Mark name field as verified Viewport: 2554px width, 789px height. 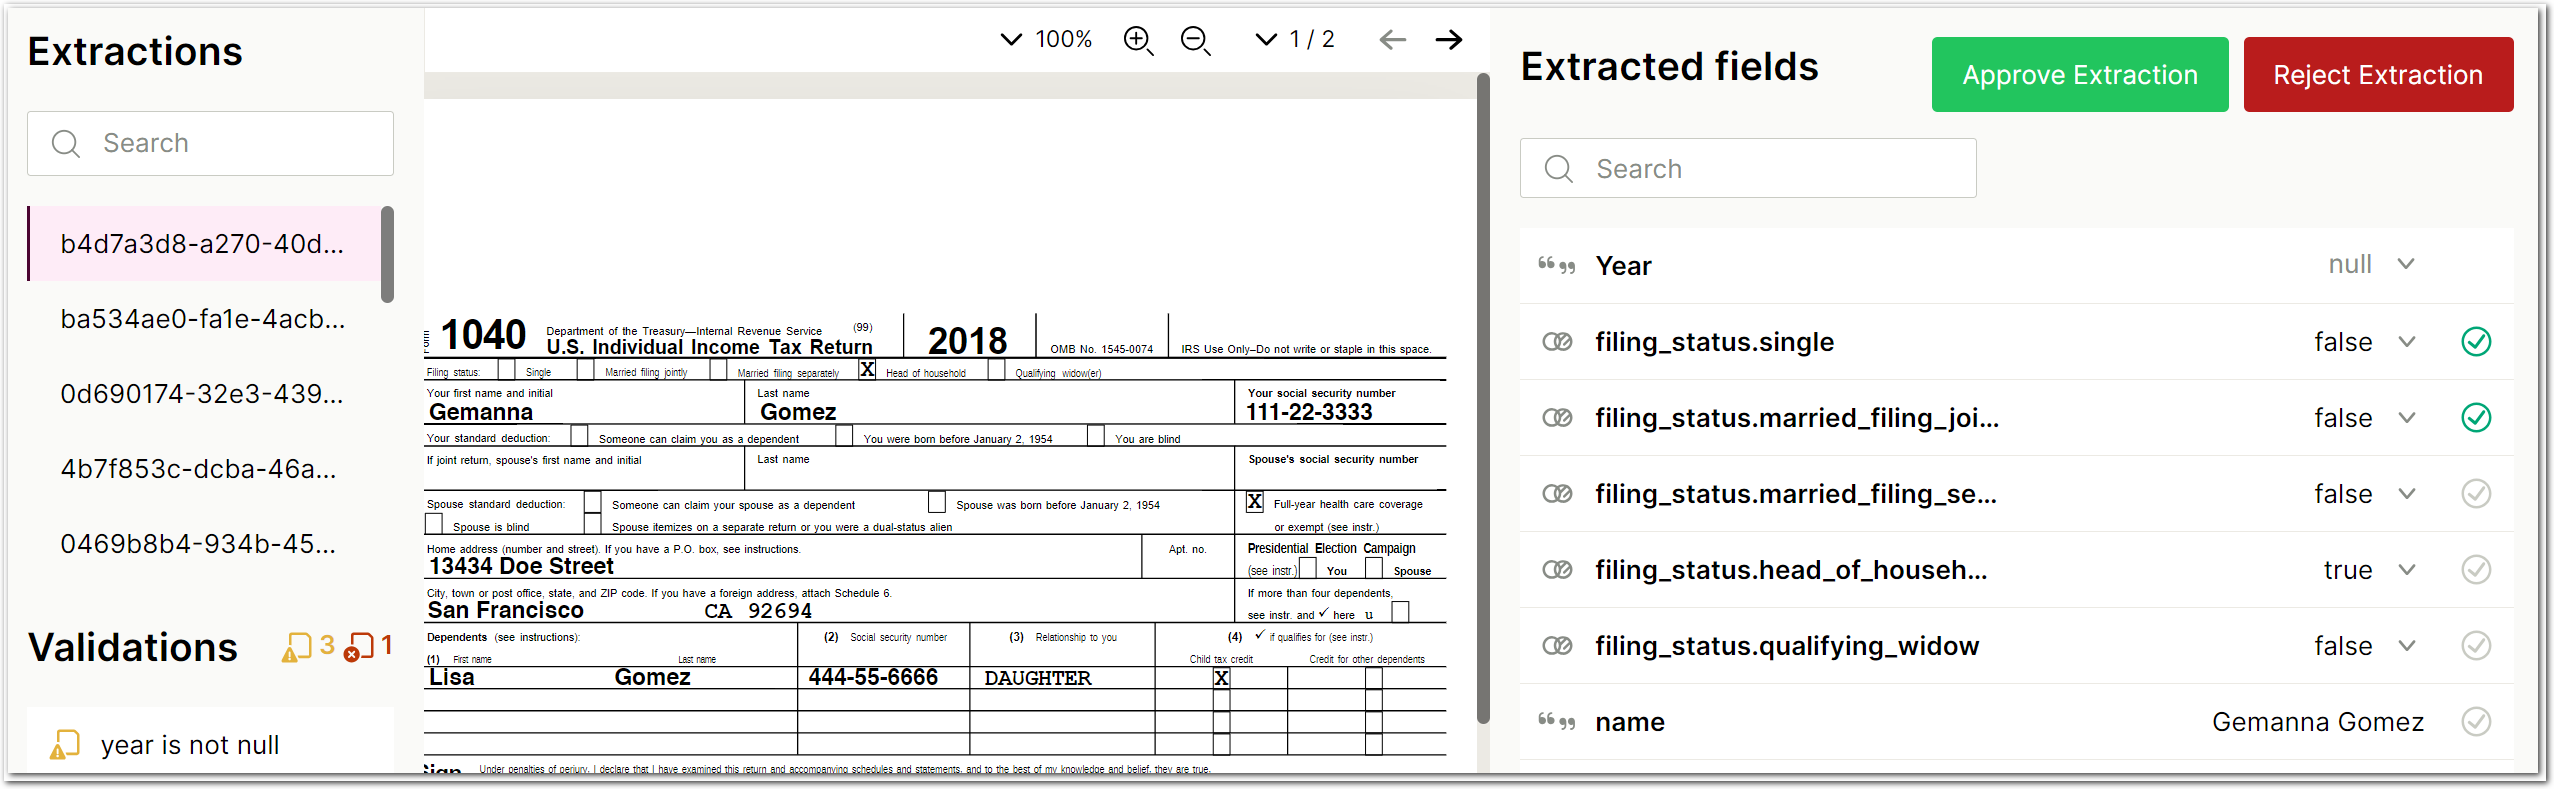pyautogui.click(x=2476, y=722)
